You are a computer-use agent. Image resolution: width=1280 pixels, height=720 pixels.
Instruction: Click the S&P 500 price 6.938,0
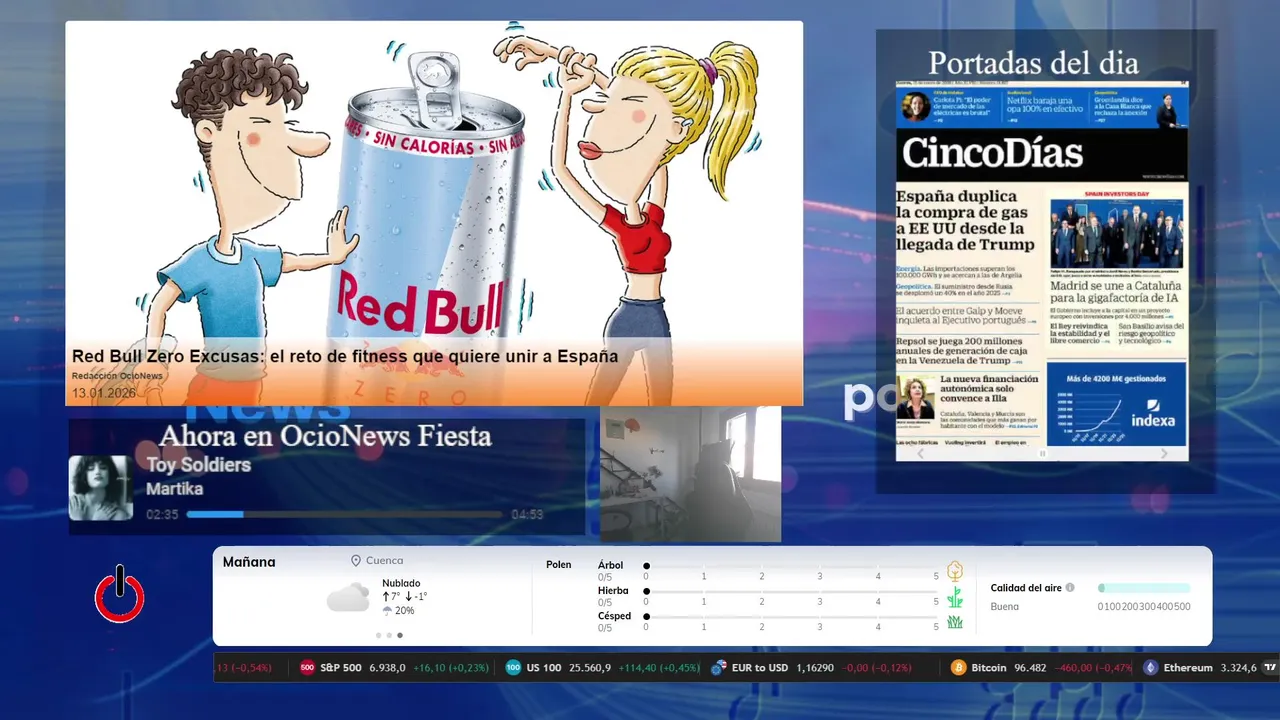pyautogui.click(x=388, y=668)
